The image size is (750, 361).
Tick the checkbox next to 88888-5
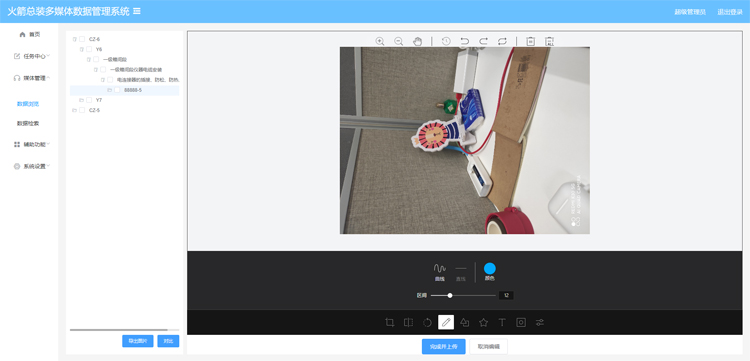(117, 90)
